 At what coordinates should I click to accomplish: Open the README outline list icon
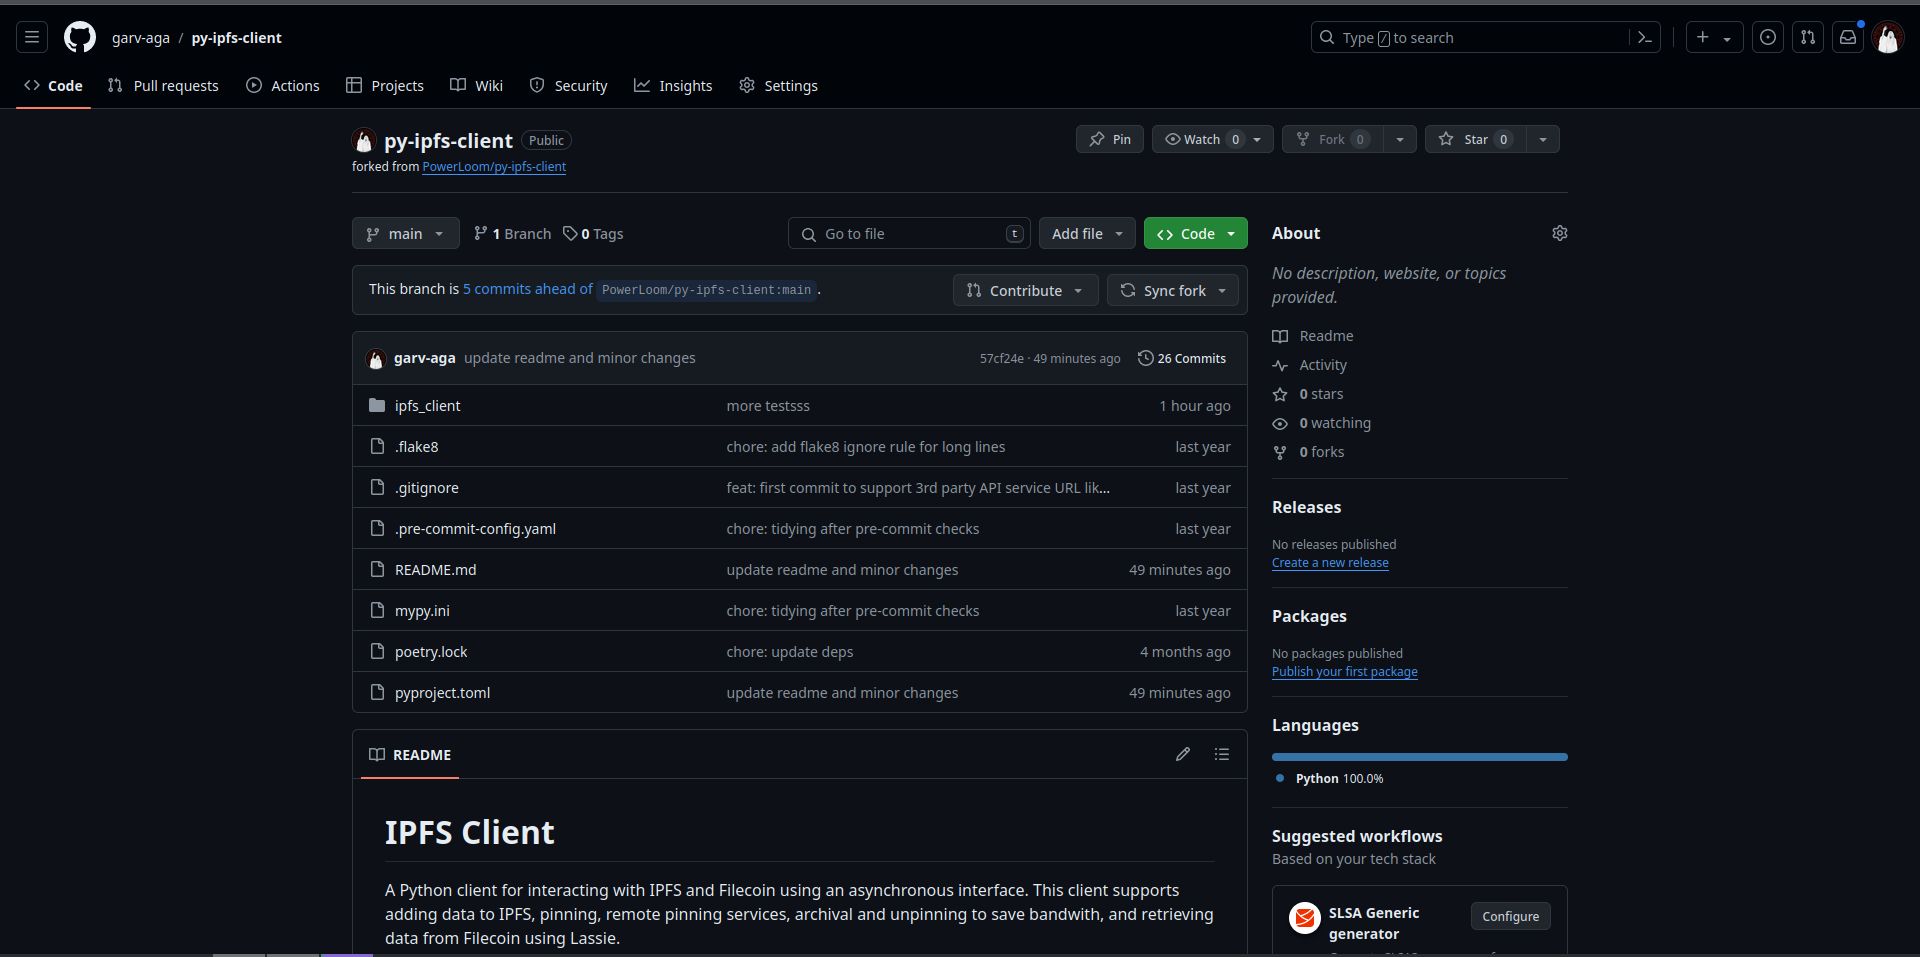[1222, 754]
